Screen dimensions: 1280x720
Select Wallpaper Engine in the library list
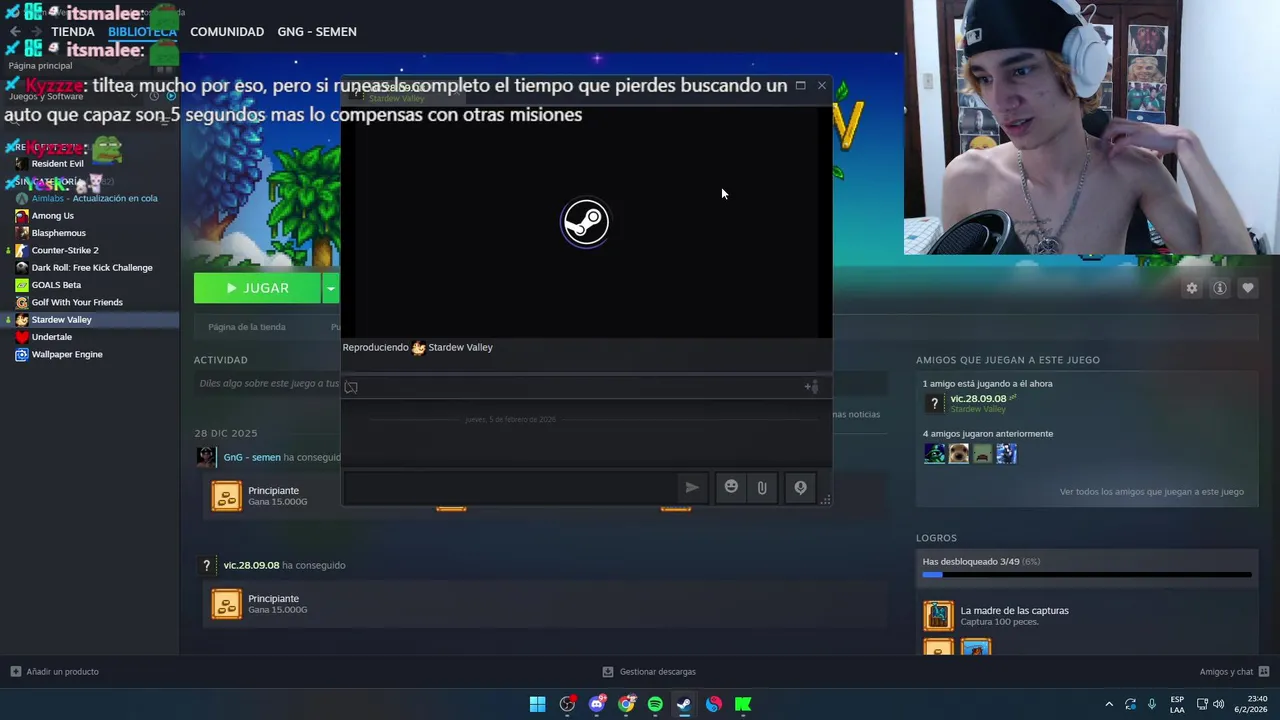click(66, 354)
